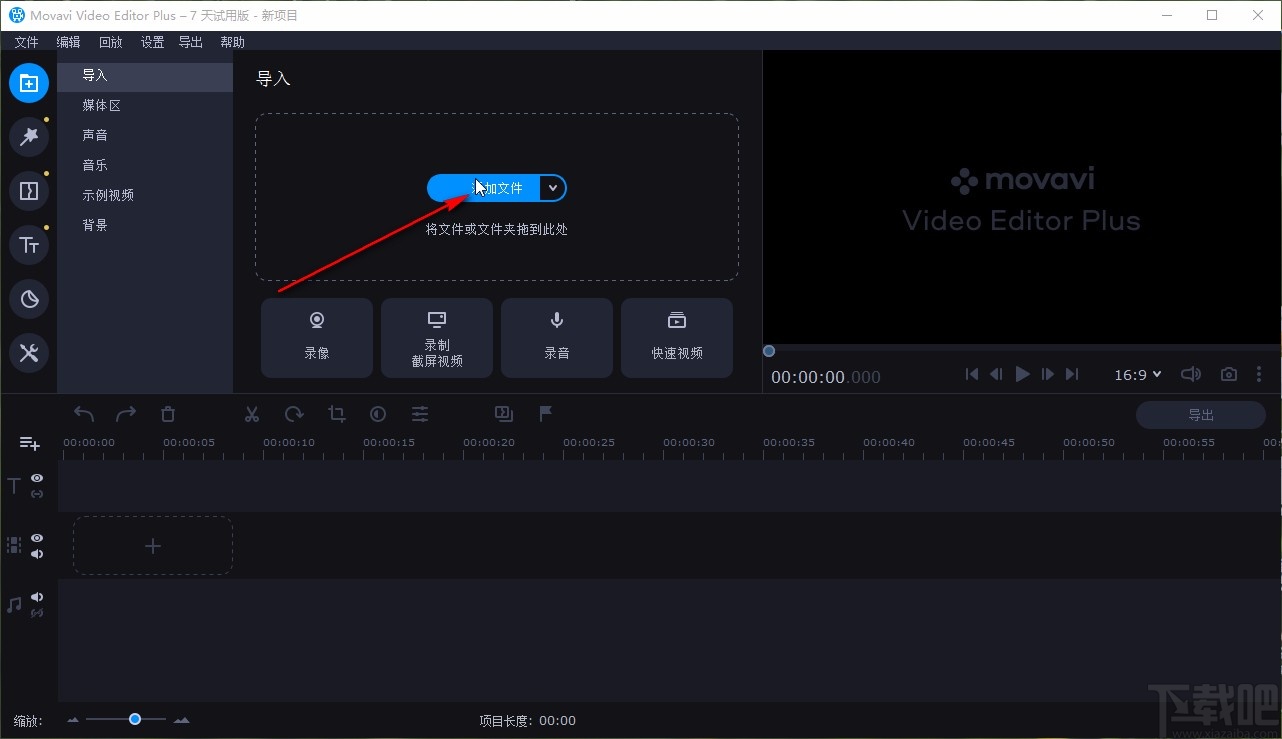Click the timeline zoom slider handle
Viewport: 1282px width, 739px height.
(134, 719)
